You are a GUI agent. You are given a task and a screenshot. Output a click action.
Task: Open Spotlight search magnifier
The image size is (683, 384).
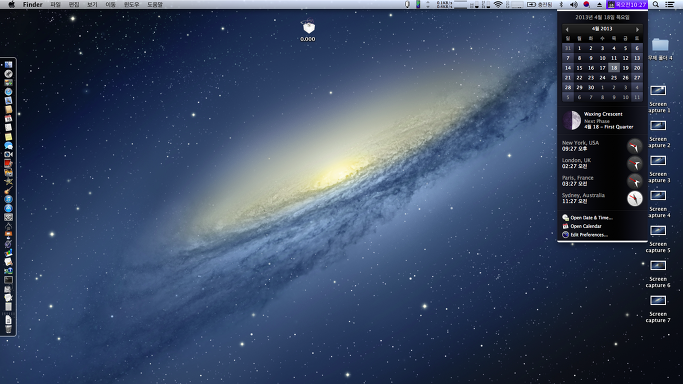[x=656, y=4]
